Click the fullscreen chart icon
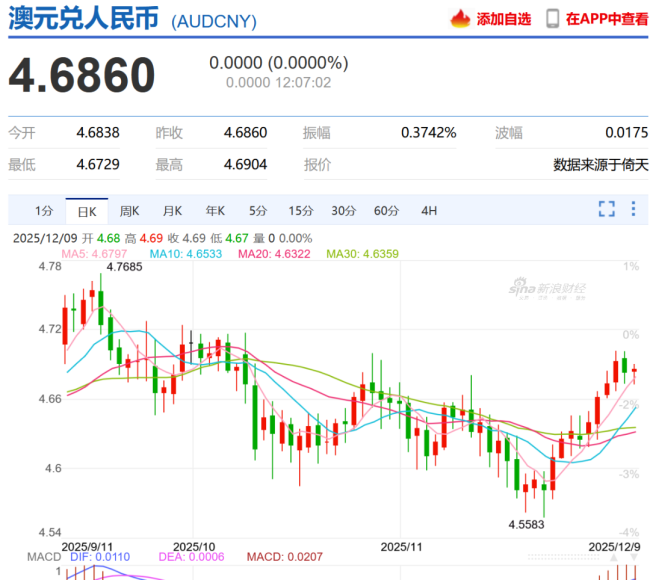This screenshot has width=650, height=580. point(606,209)
